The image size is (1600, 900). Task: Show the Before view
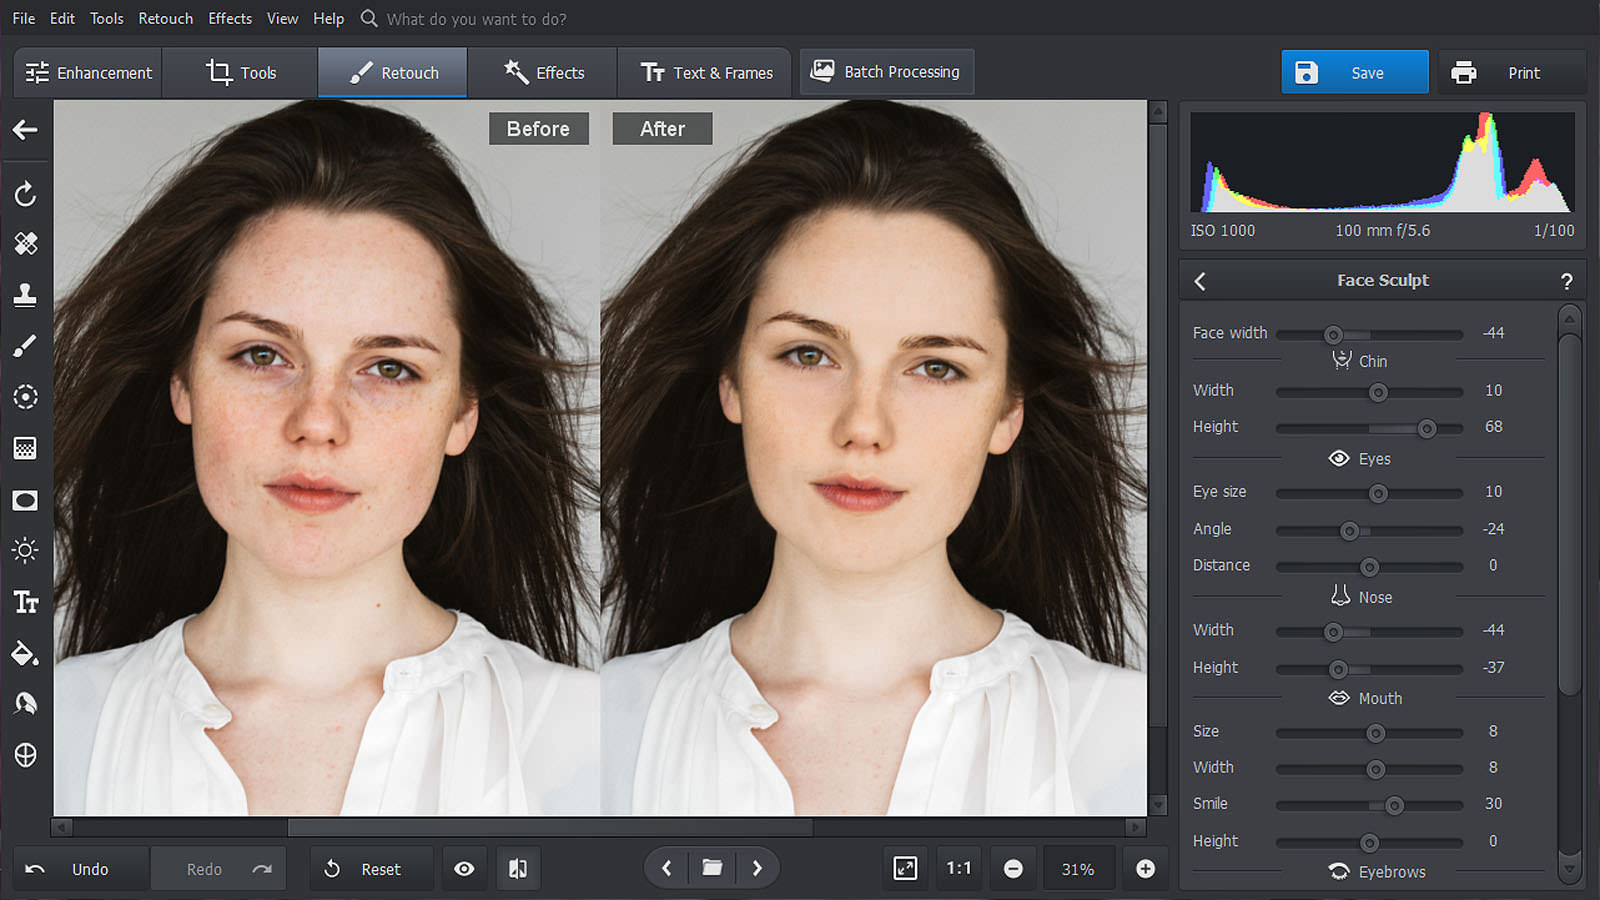click(538, 128)
